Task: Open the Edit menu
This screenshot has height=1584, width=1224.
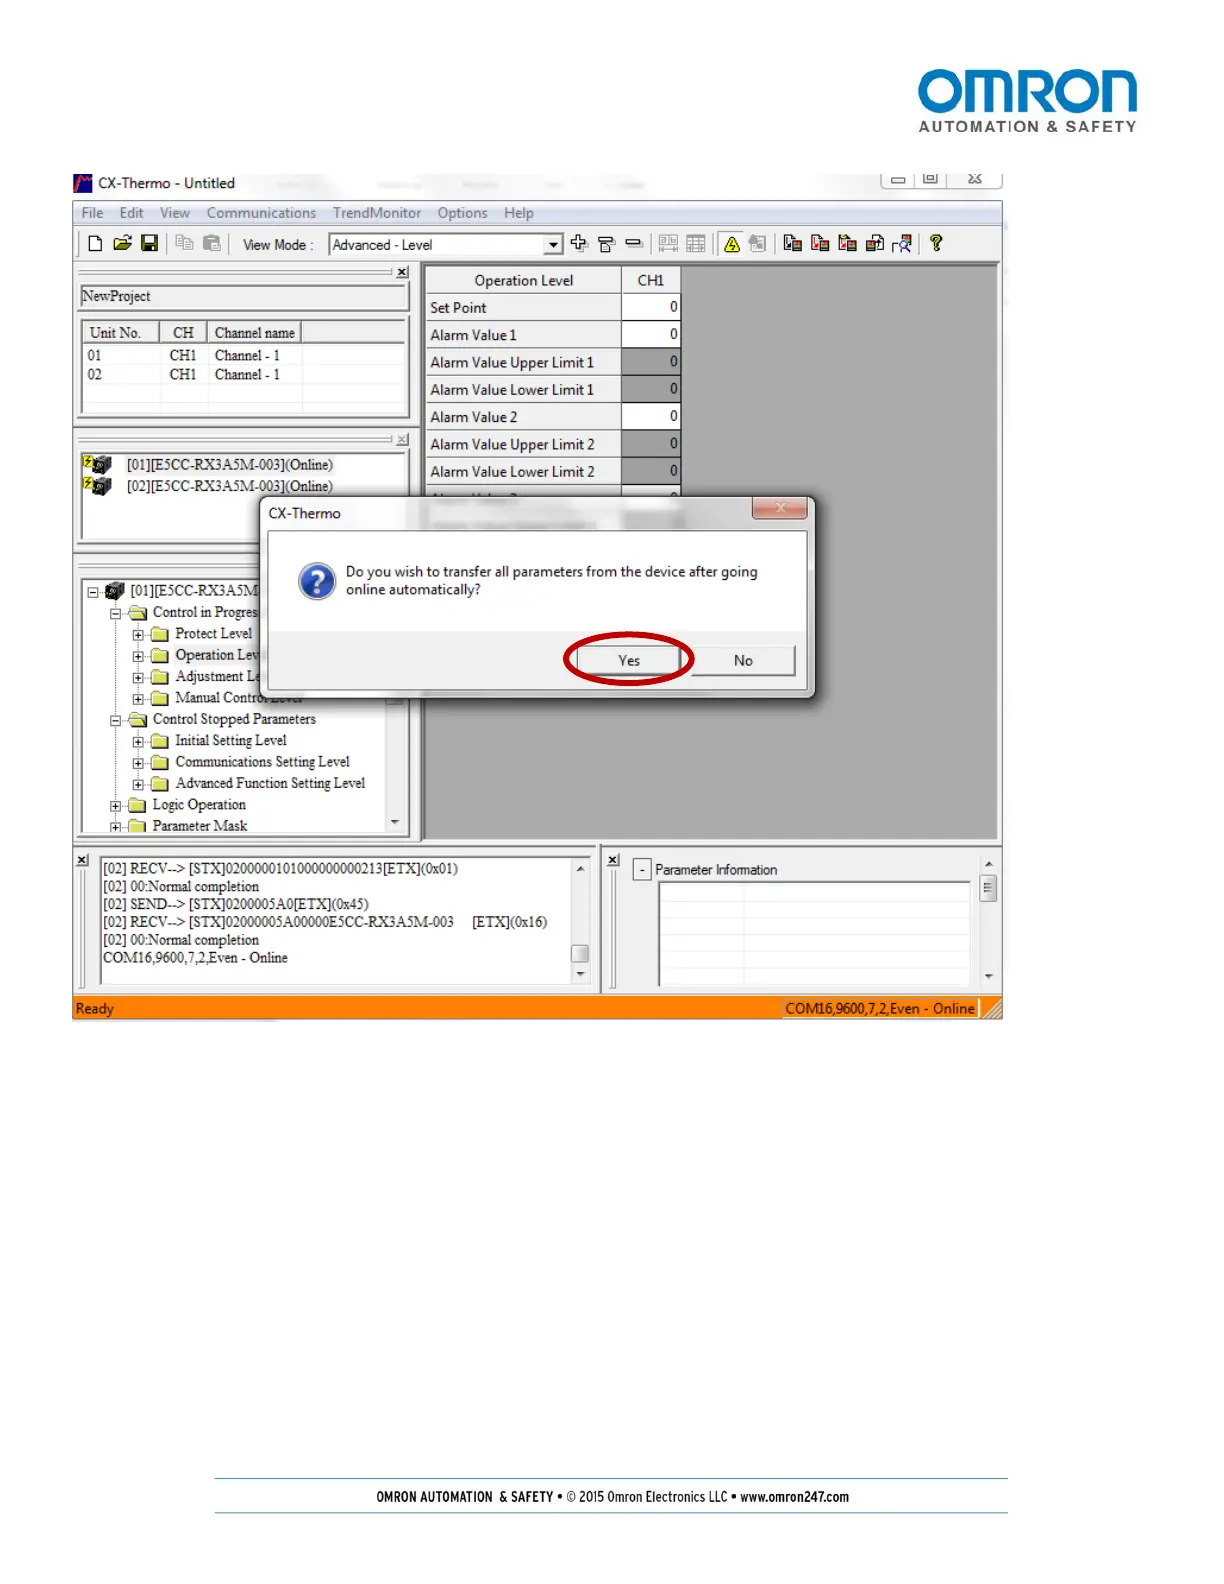Action: 131,213
